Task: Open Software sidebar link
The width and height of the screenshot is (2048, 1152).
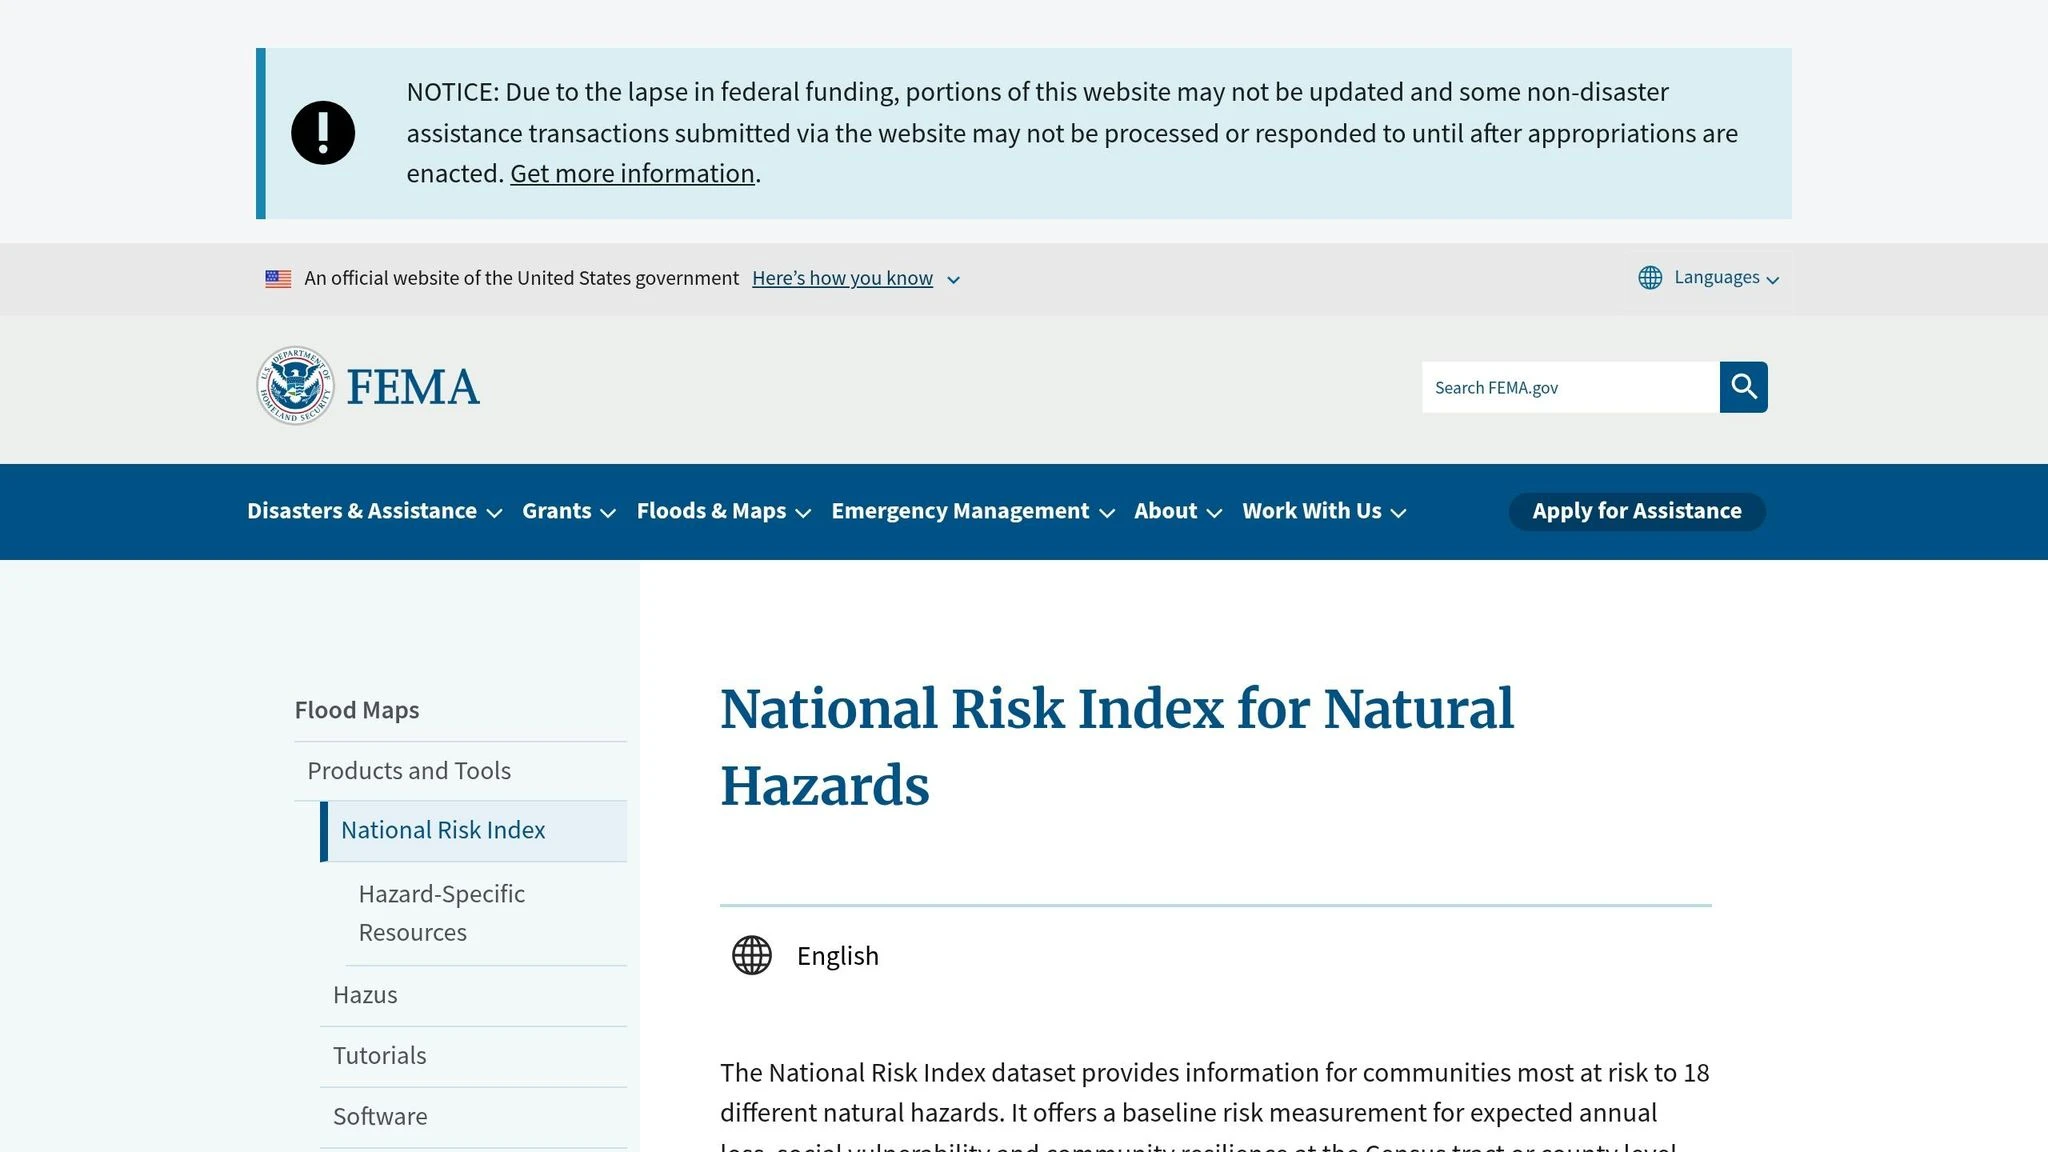Action: (x=380, y=1117)
